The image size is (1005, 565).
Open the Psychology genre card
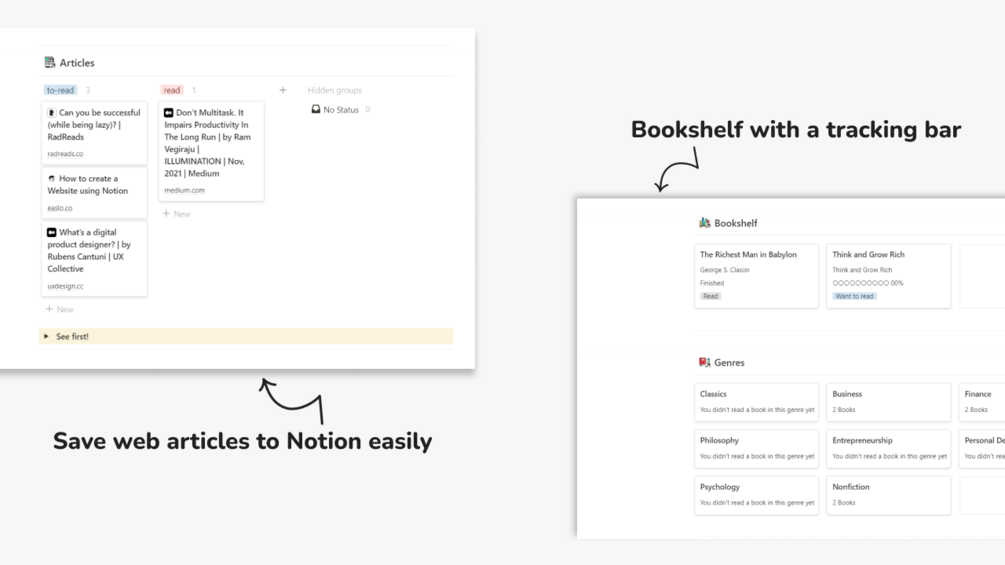point(756,495)
